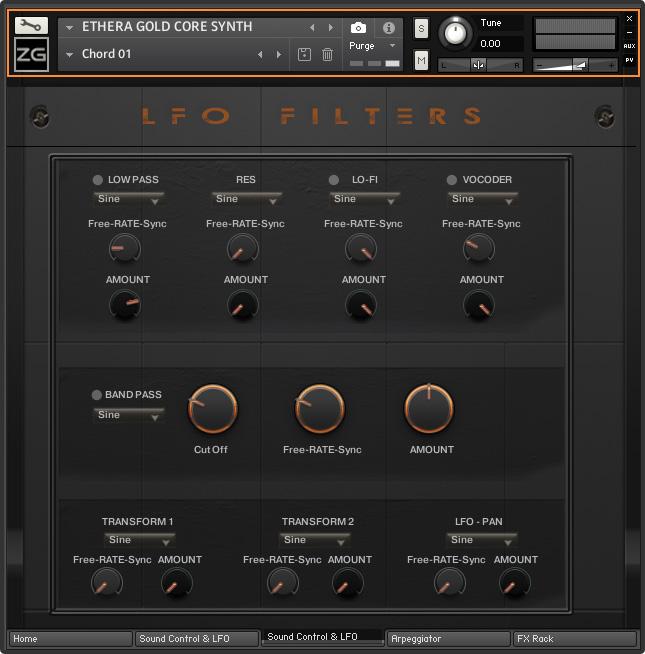Click the ZG logo icon

pyautogui.click(x=31, y=54)
